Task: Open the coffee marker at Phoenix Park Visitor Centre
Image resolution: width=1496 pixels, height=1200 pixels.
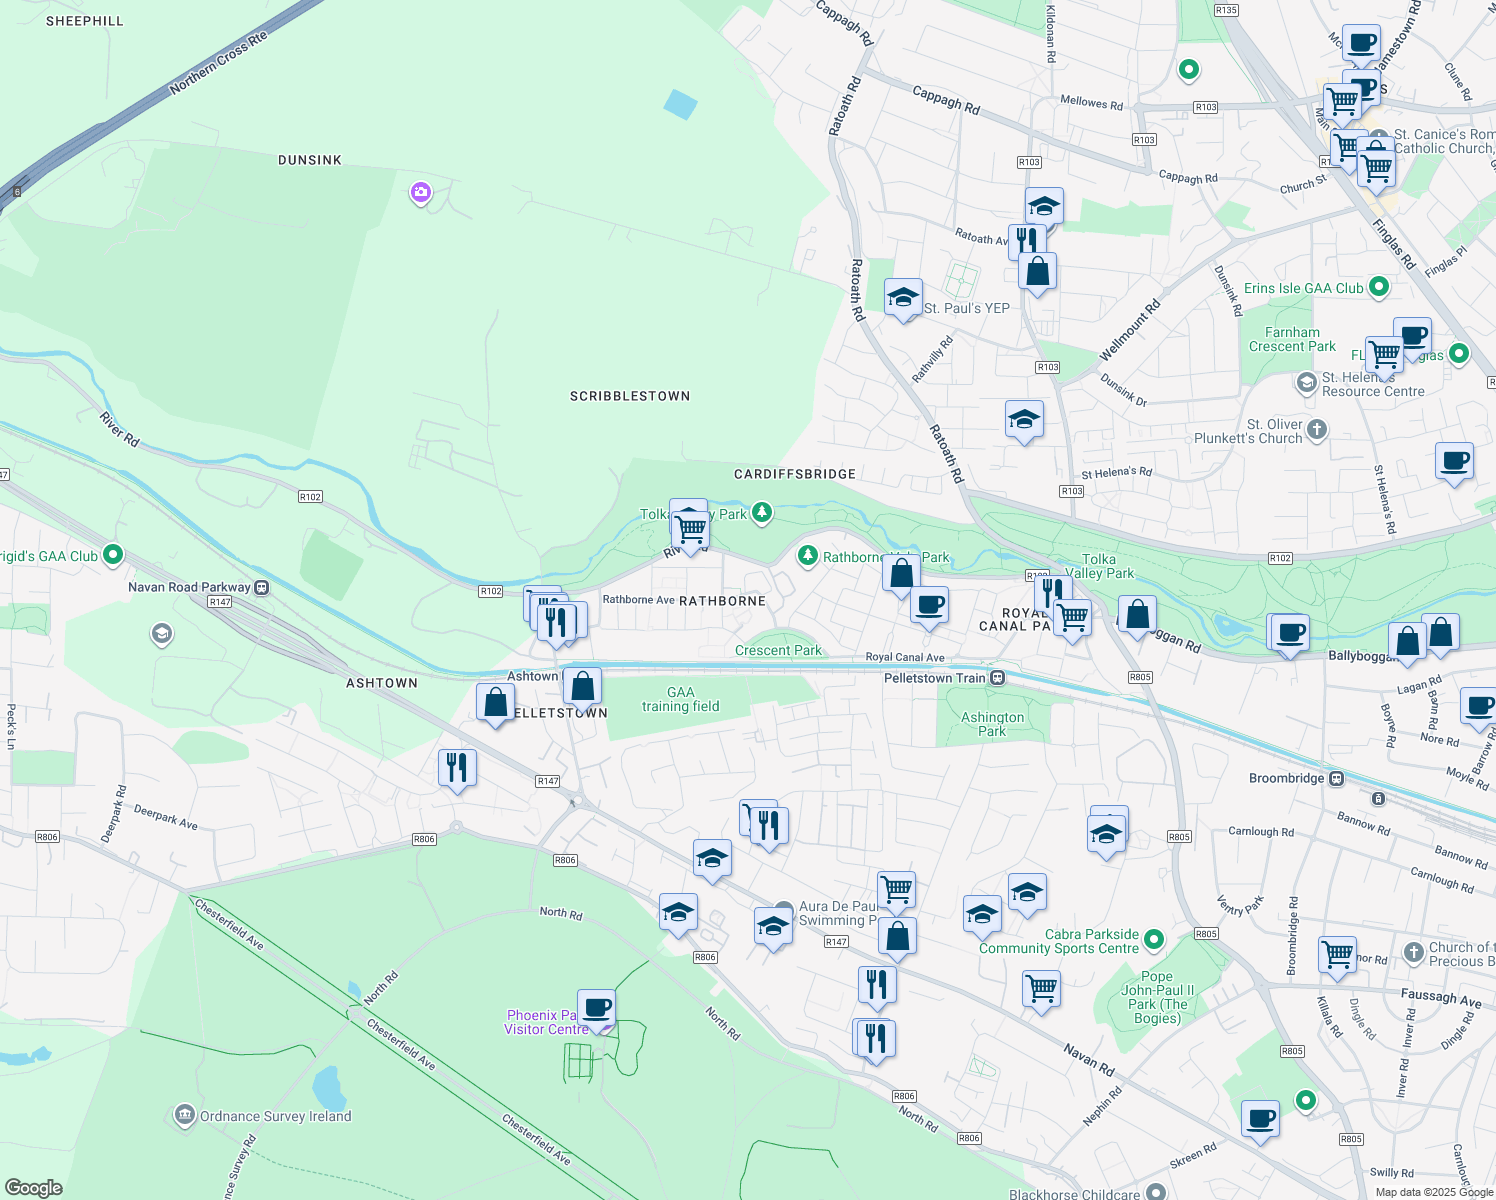Action: [x=596, y=1007]
